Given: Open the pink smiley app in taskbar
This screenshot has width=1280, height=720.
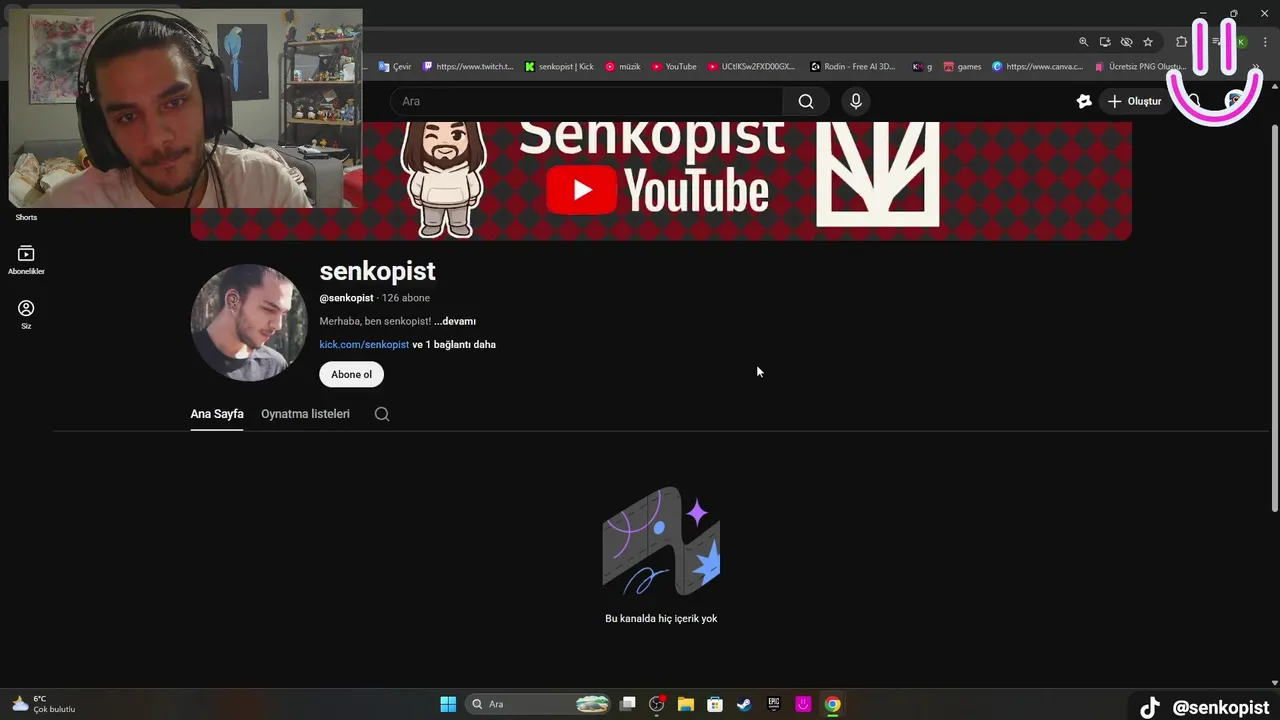Looking at the screenshot, I should [803, 704].
